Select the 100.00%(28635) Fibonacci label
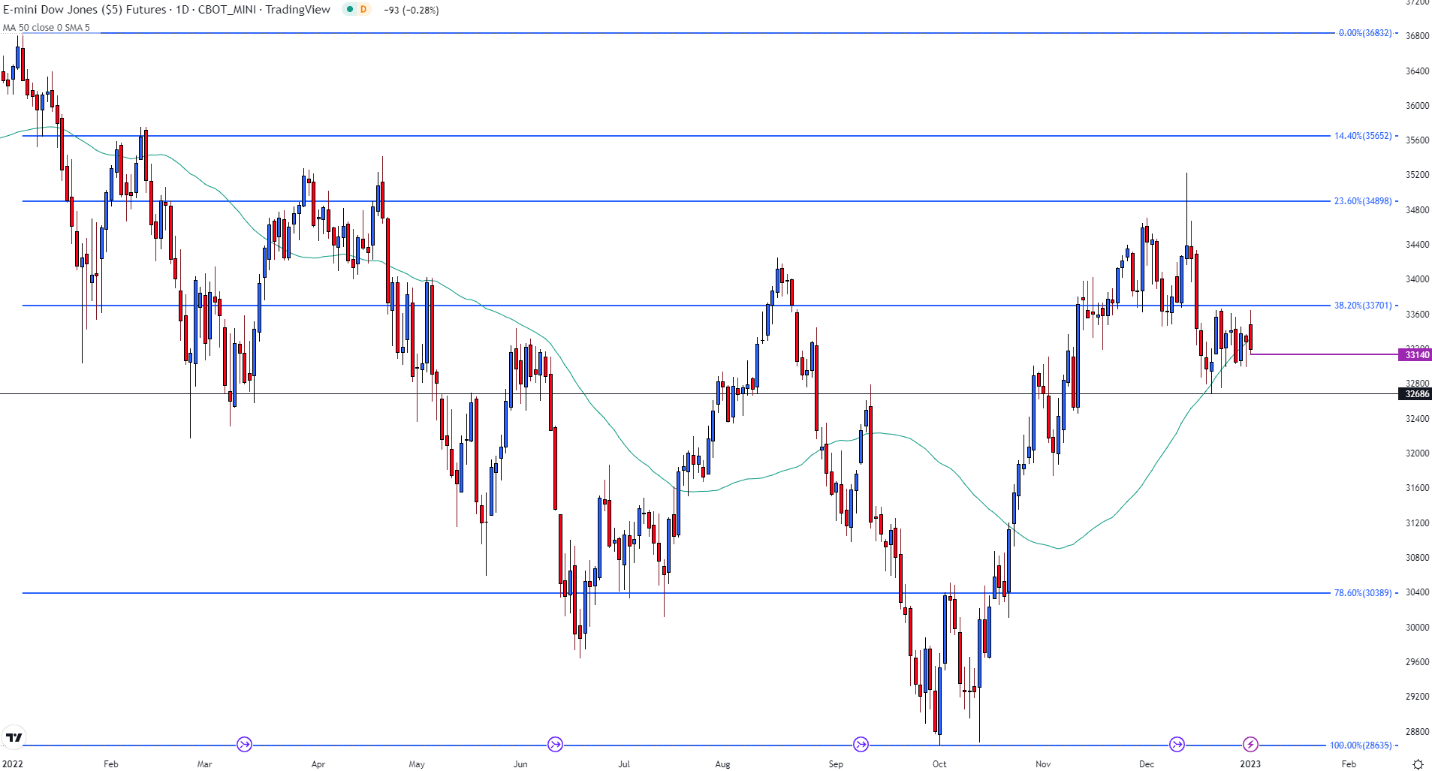The height and width of the screenshot is (771, 1432). [1361, 745]
